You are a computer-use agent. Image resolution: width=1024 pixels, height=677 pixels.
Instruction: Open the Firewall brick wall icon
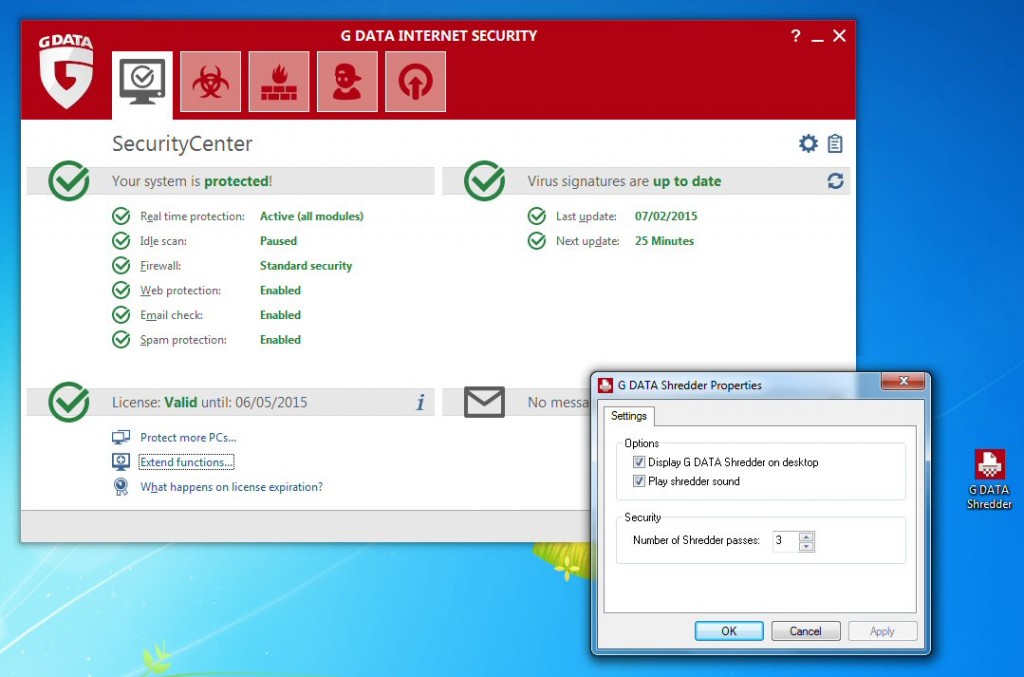[x=278, y=82]
